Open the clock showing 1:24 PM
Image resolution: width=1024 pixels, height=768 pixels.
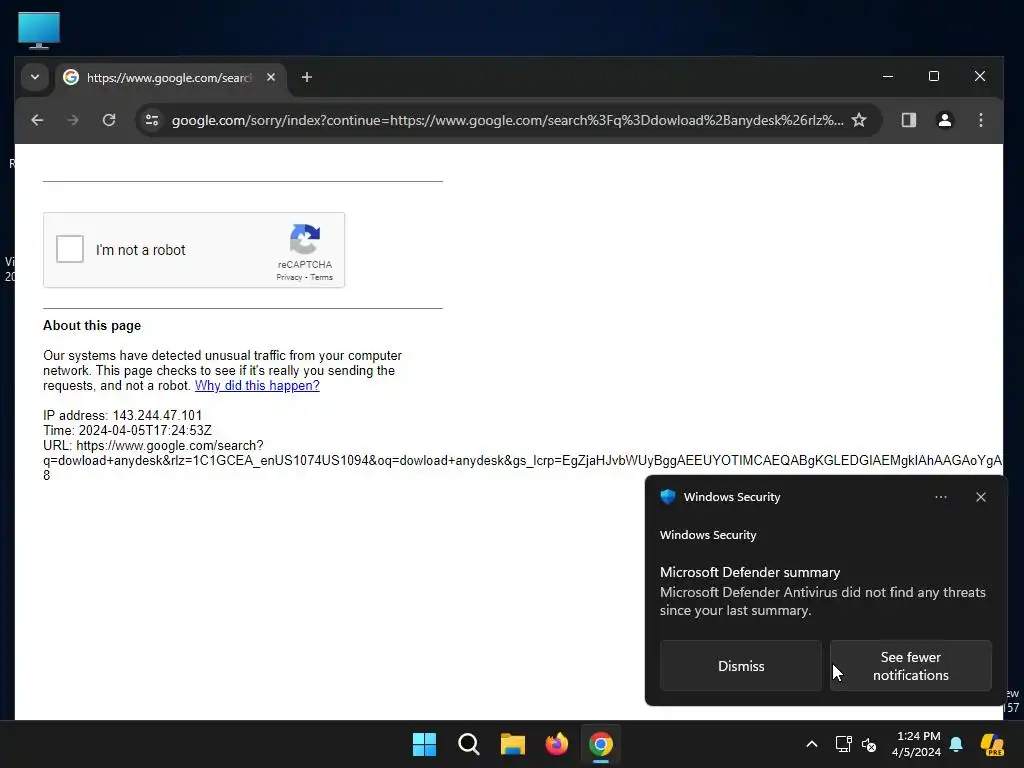[x=916, y=744]
